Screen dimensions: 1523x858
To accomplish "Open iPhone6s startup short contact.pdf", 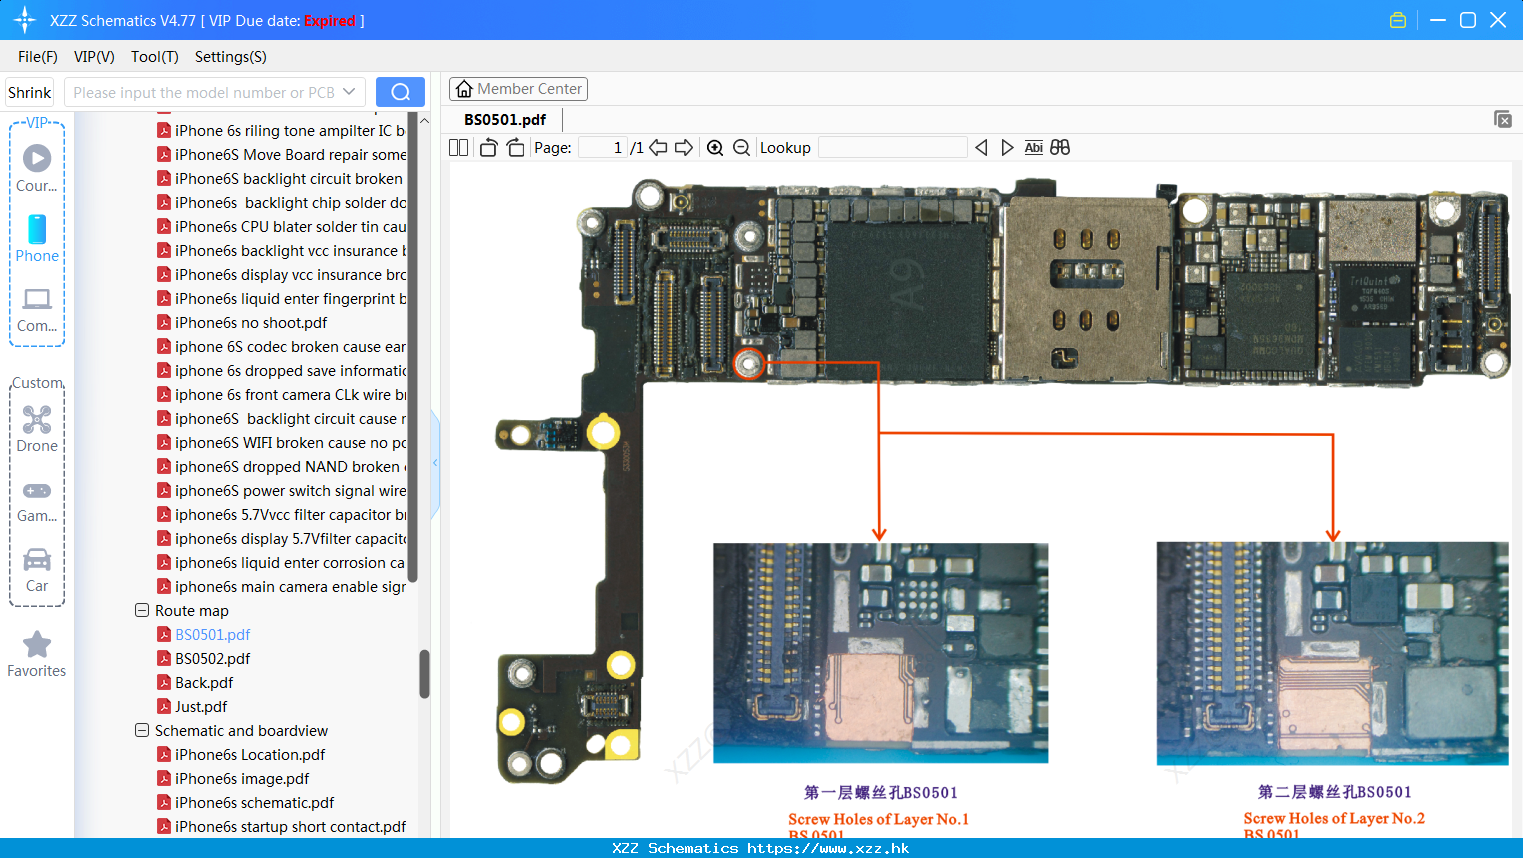I will coord(290,826).
